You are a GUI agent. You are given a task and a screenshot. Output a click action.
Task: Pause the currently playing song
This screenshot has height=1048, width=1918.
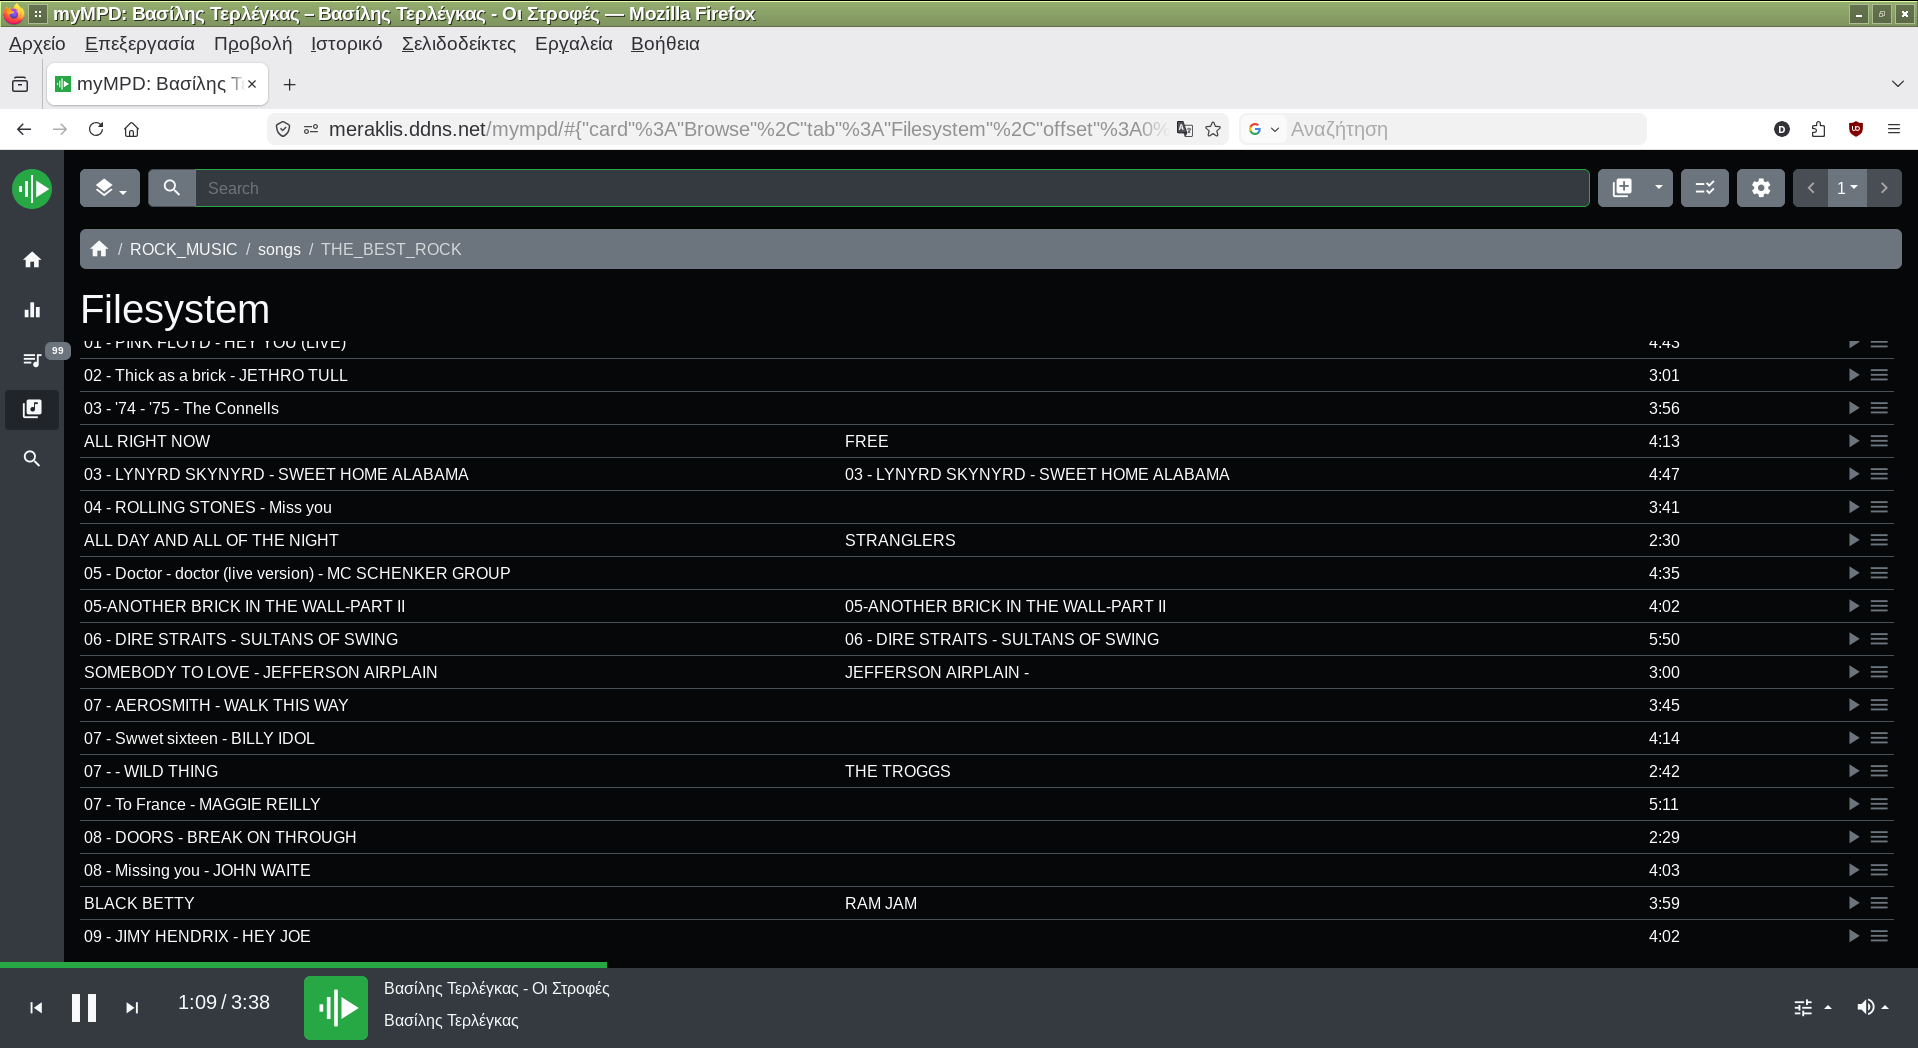(84, 1007)
